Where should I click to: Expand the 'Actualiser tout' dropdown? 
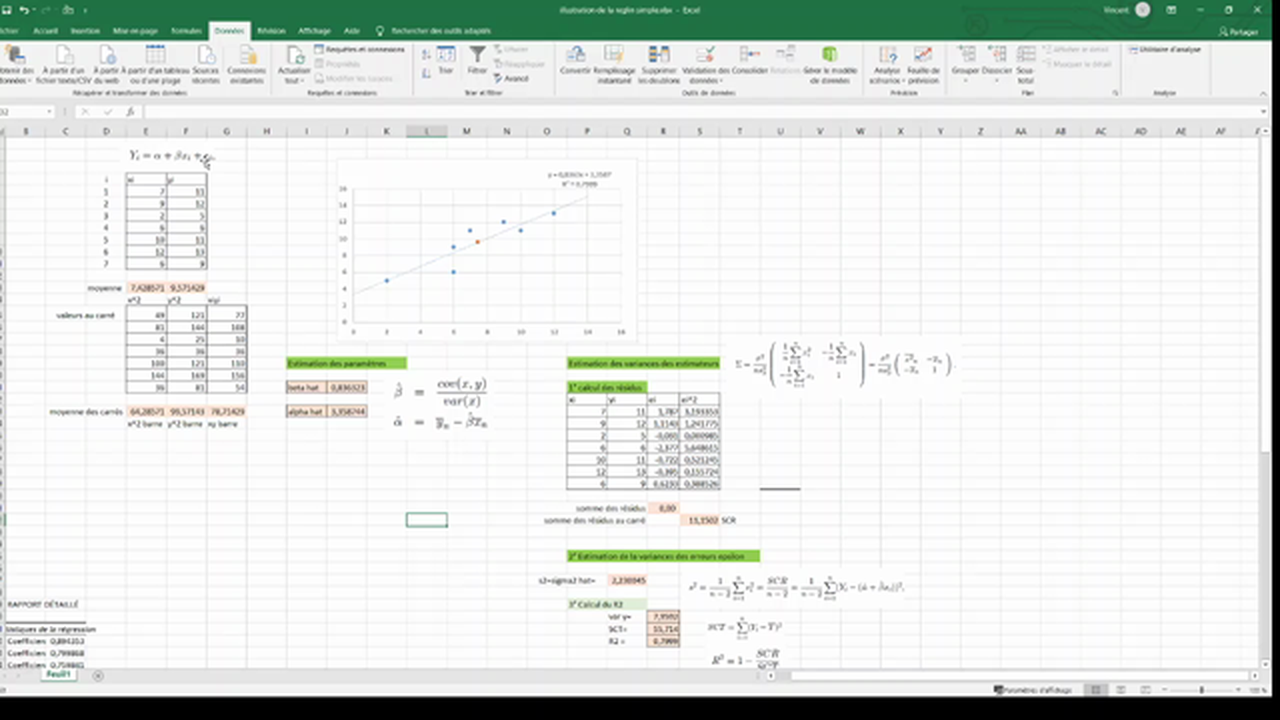(x=294, y=64)
